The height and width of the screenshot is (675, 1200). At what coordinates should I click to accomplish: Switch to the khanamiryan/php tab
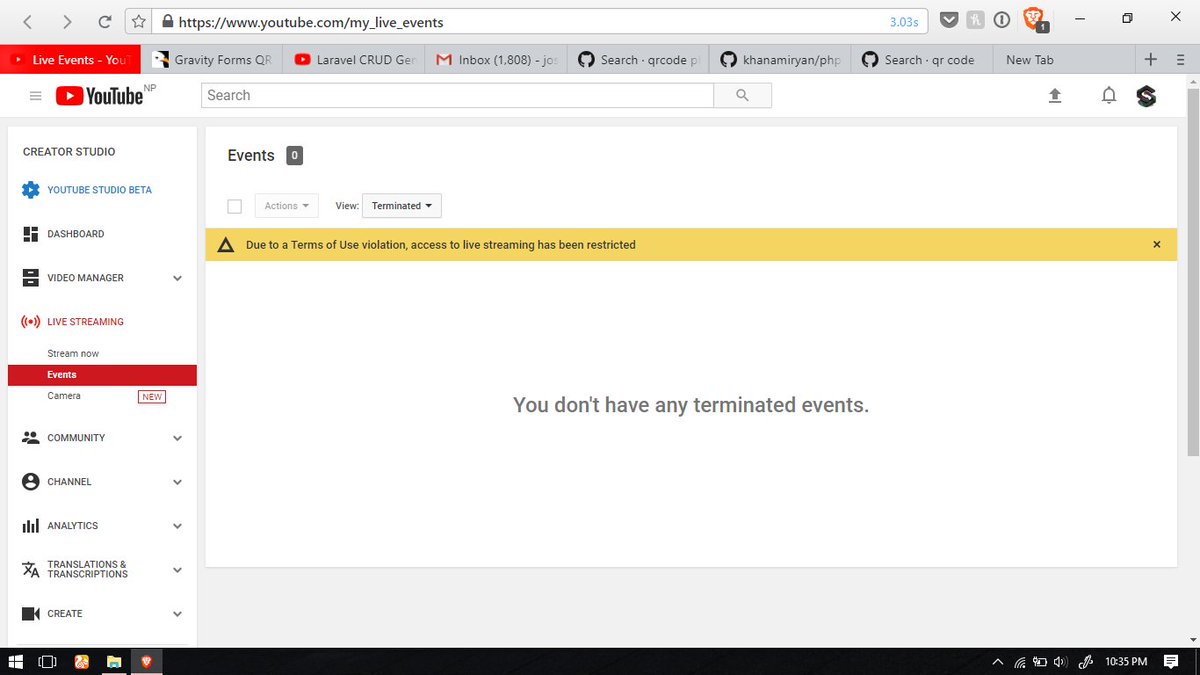(x=782, y=60)
